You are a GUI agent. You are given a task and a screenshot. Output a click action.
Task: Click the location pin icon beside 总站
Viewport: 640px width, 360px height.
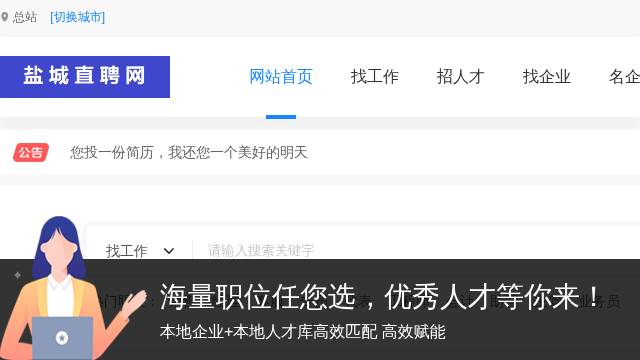coord(4,17)
